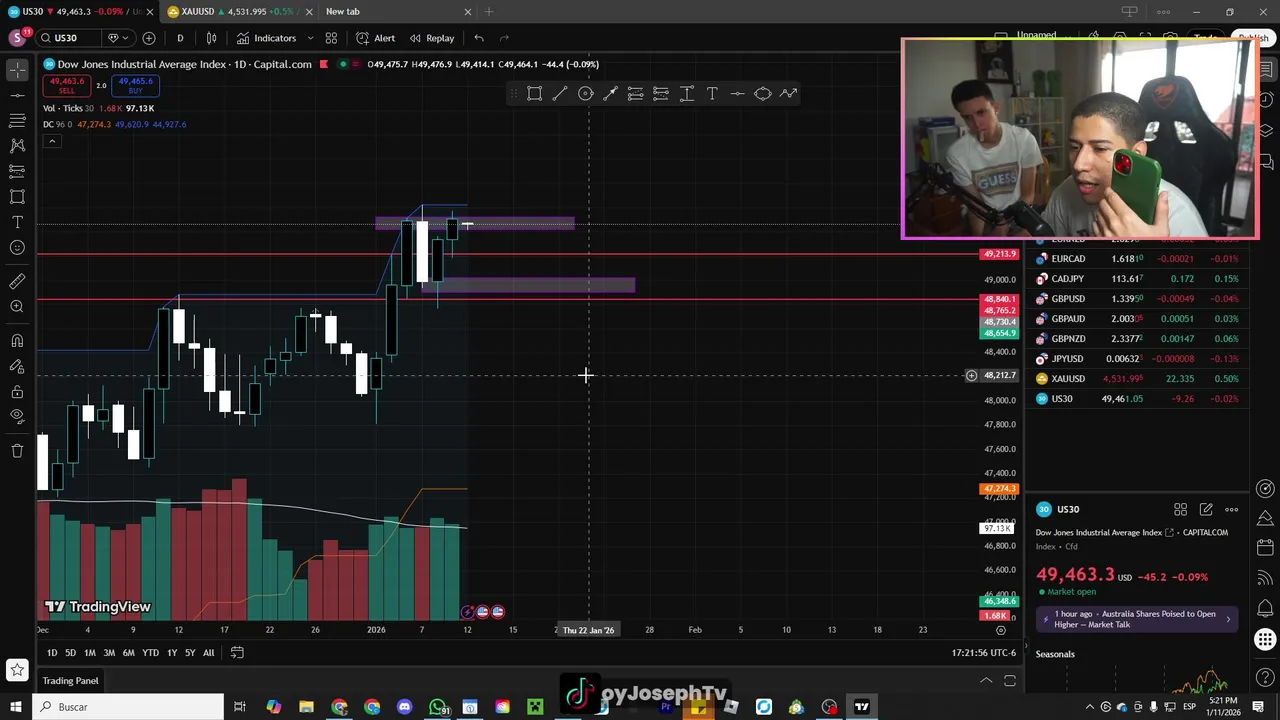Select the crosshair cursor tool in left sidebar
This screenshot has width=1280, height=720.
(17, 69)
